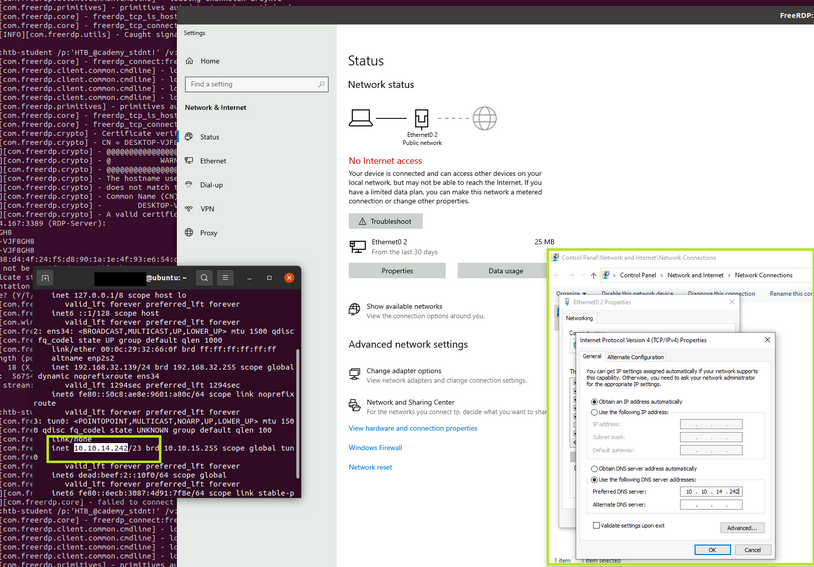The image size is (814, 567).
Task: Click Ethernet0 2 data usage monitor icon
Action: (x=358, y=247)
